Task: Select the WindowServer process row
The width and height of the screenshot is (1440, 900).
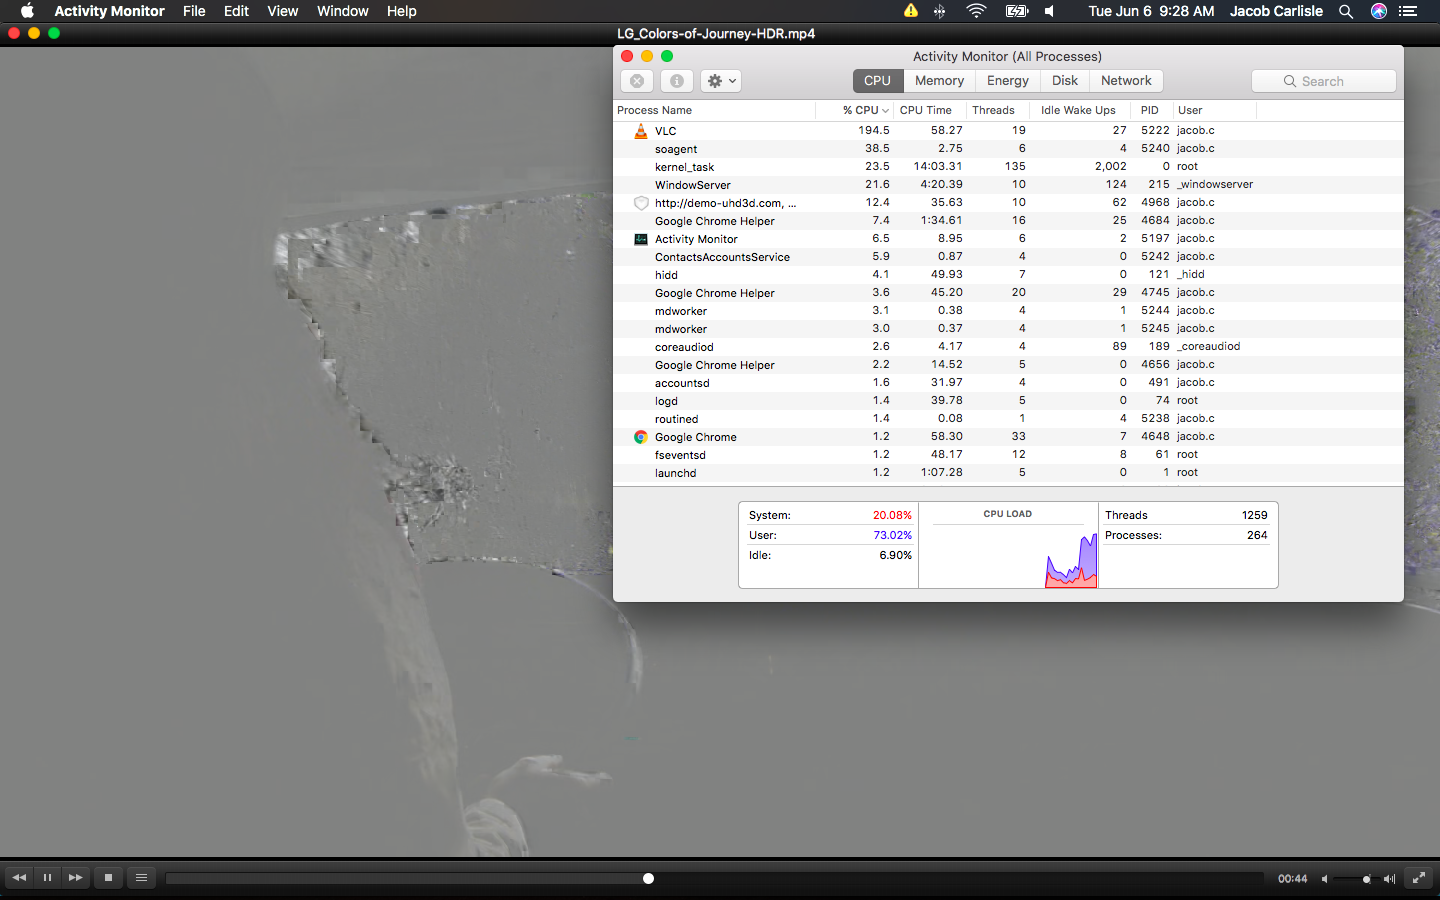Action: point(1008,185)
